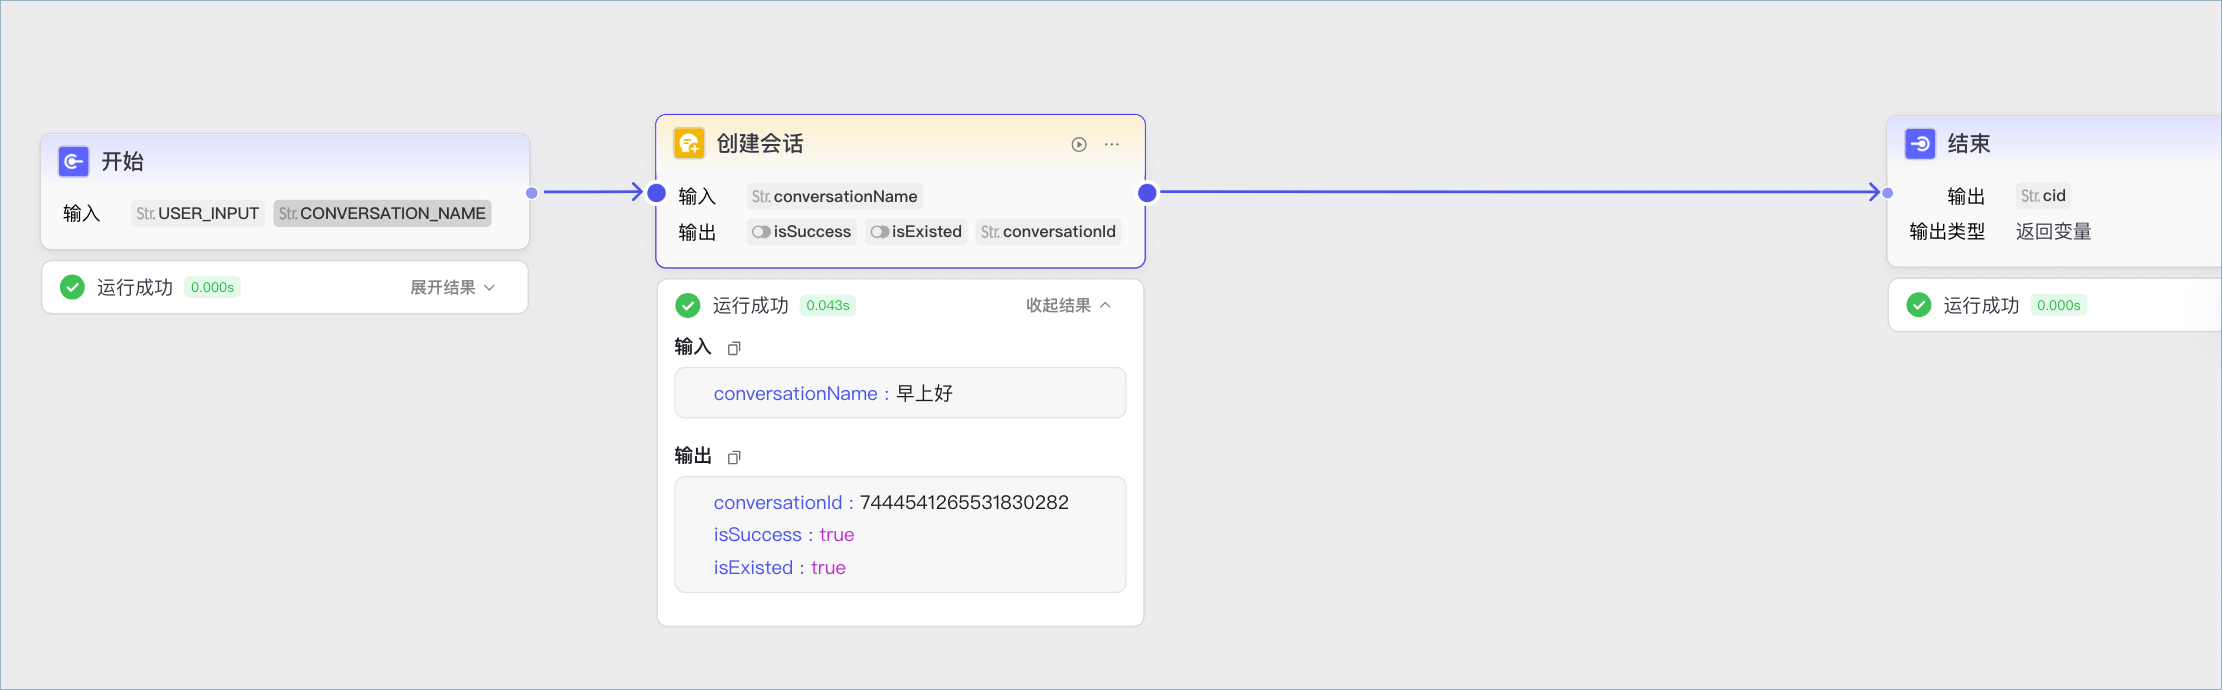Click the conversationName input parameter tag
2222x690 pixels.
point(835,197)
